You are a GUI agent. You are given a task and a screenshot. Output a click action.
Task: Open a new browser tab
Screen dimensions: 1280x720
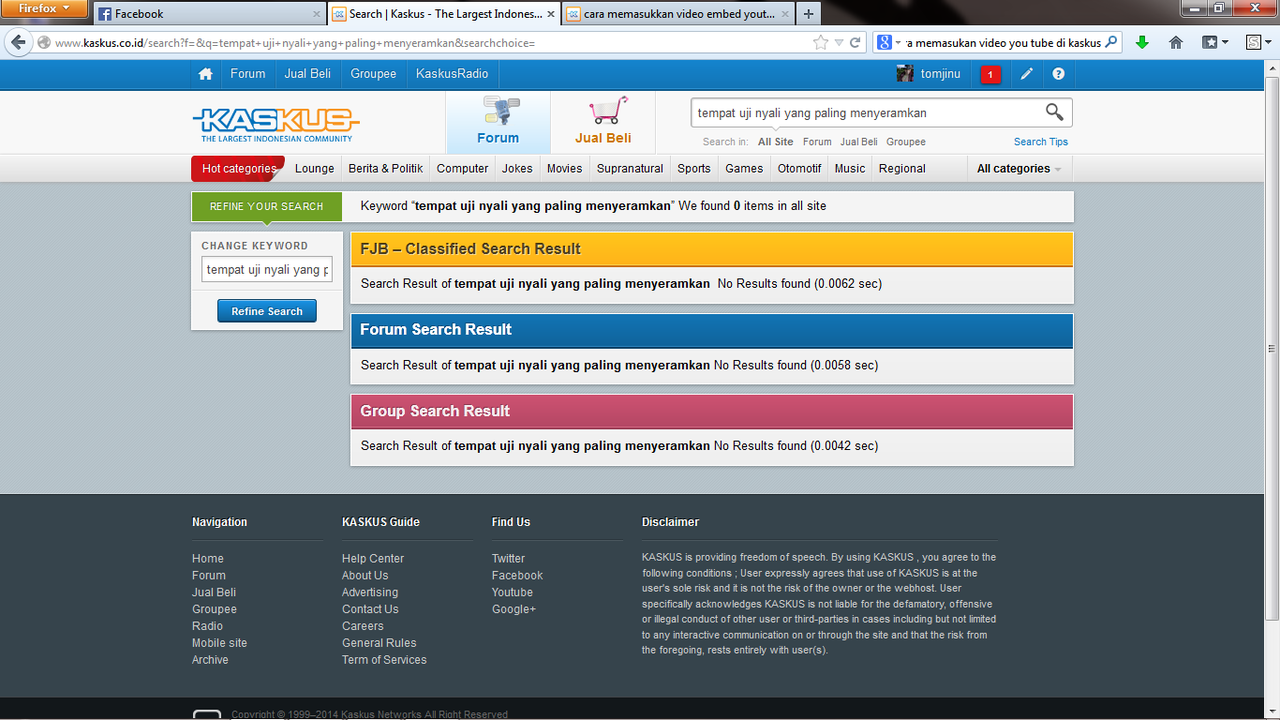pos(809,14)
